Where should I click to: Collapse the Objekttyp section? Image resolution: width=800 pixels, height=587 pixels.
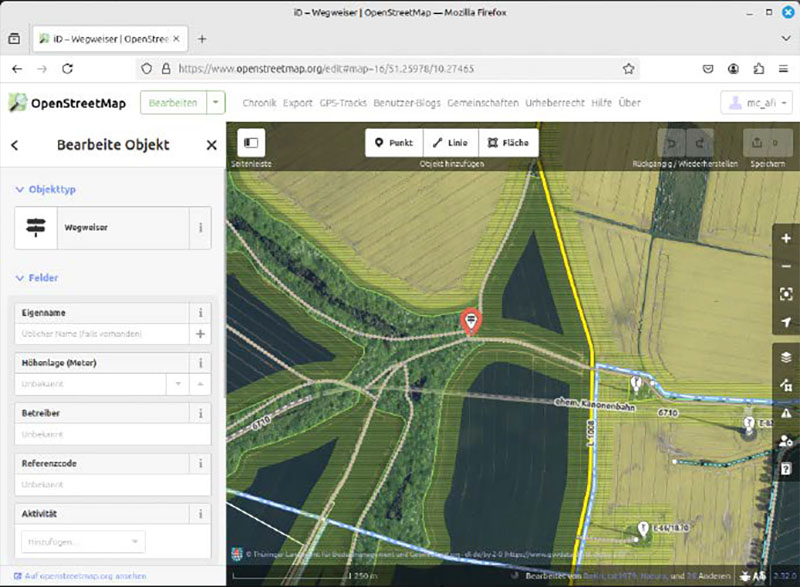pos(20,188)
